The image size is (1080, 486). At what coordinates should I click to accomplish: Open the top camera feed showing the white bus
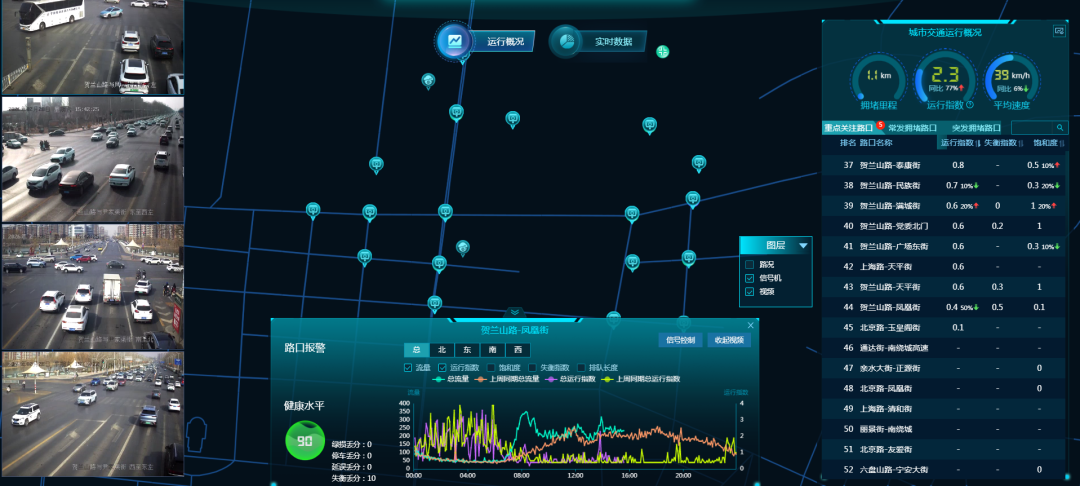[x=92, y=46]
